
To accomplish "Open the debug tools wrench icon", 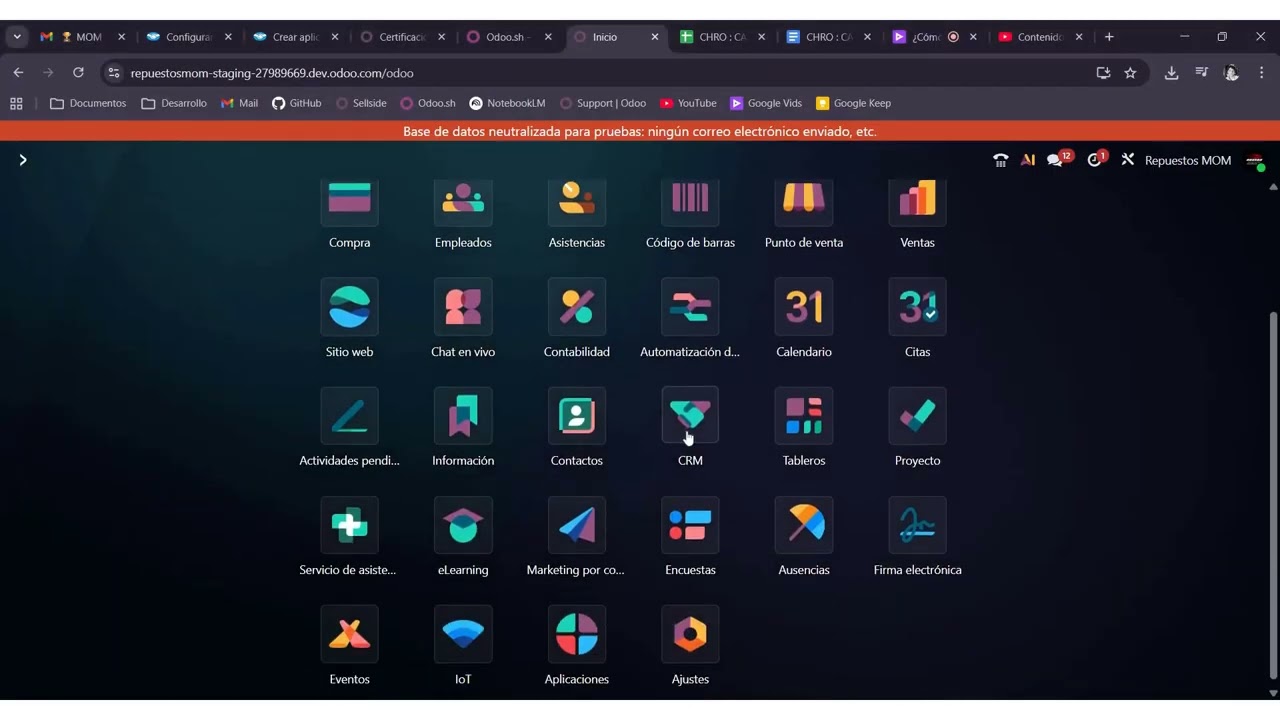I will click(x=1127, y=160).
